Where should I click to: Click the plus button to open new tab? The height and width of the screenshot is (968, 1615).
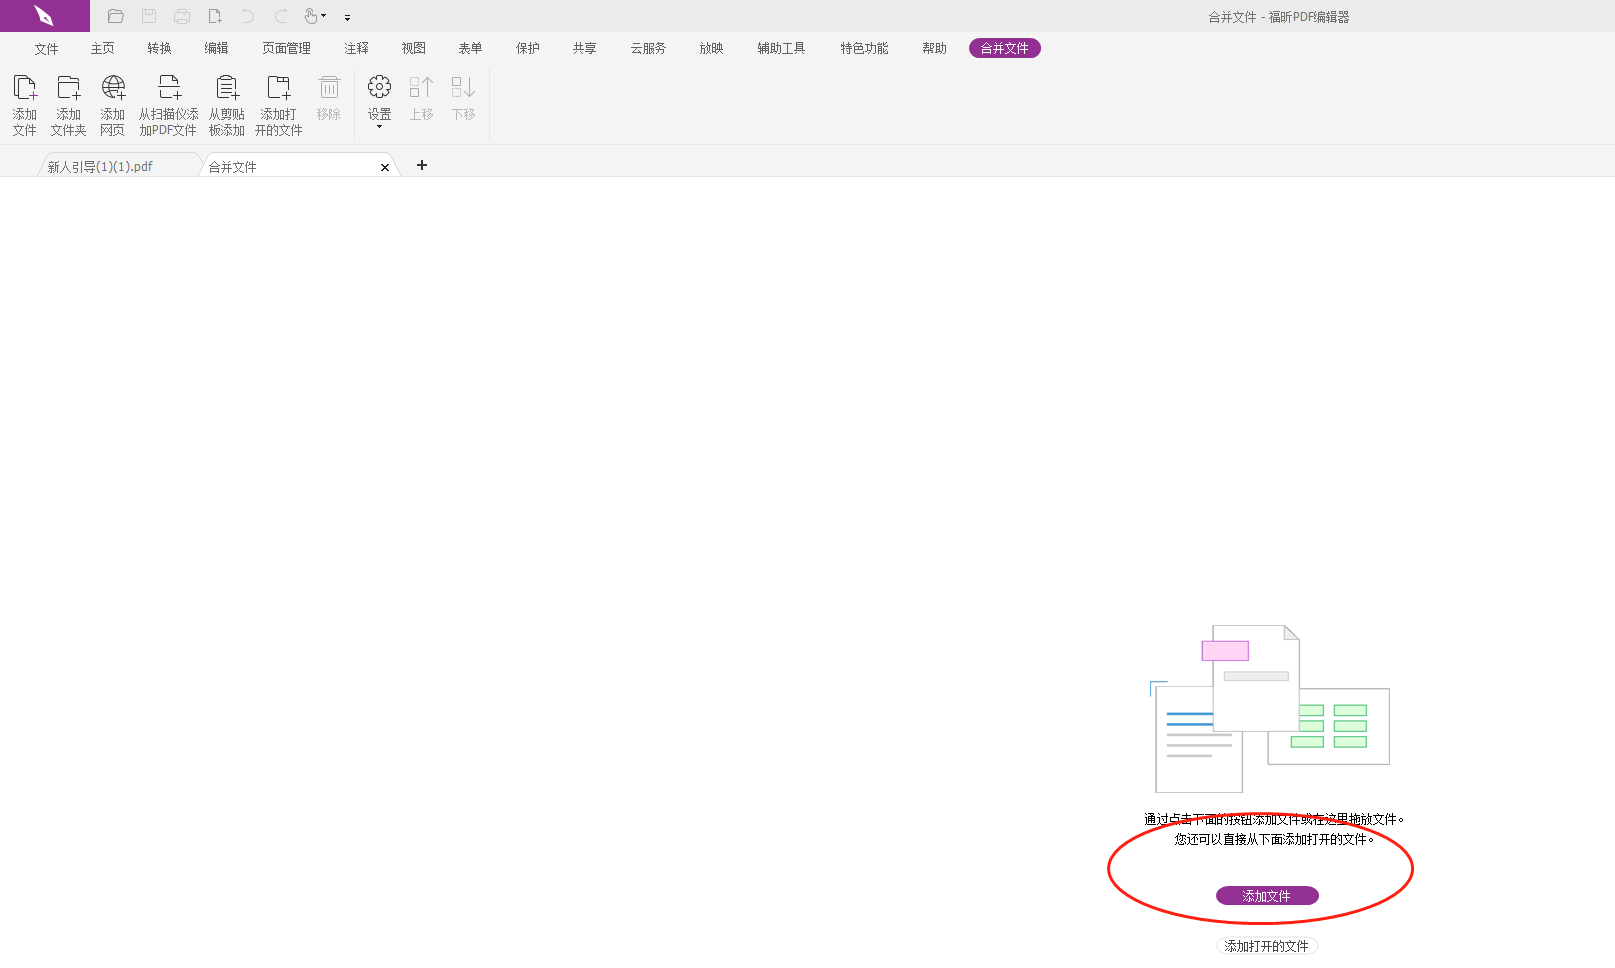tap(422, 165)
